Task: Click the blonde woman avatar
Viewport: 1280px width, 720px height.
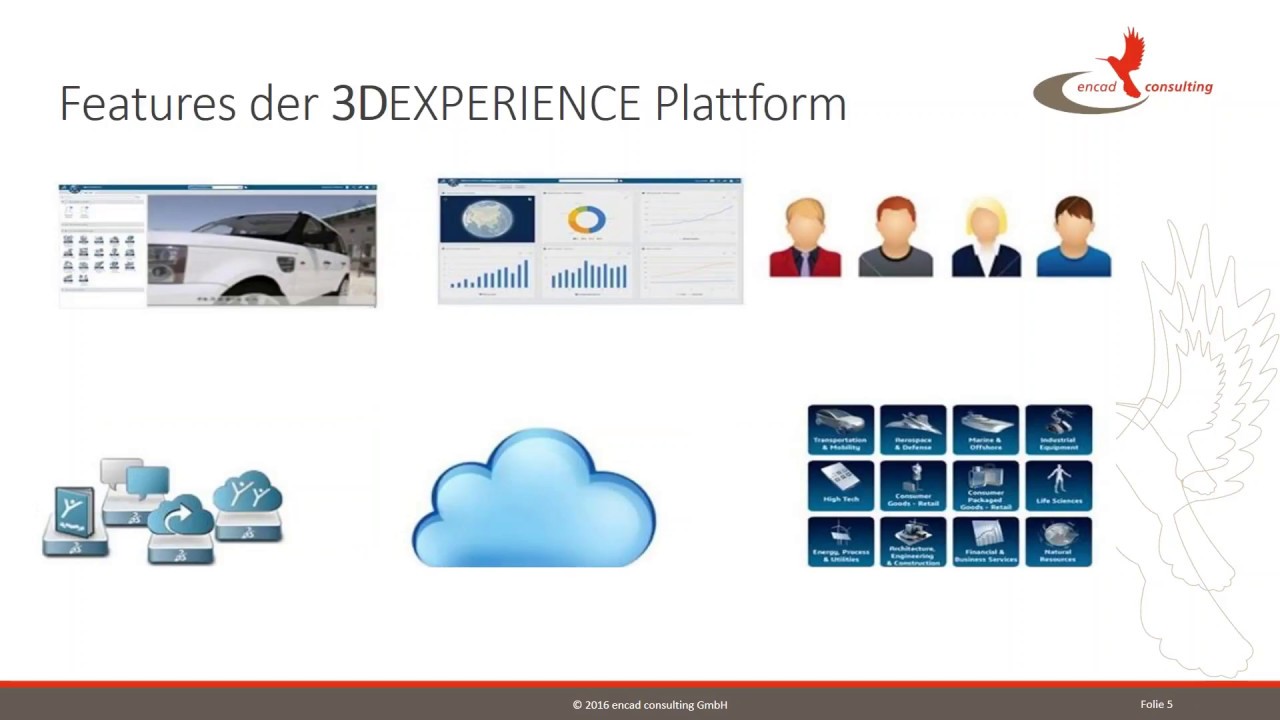Action: pyautogui.click(x=985, y=237)
